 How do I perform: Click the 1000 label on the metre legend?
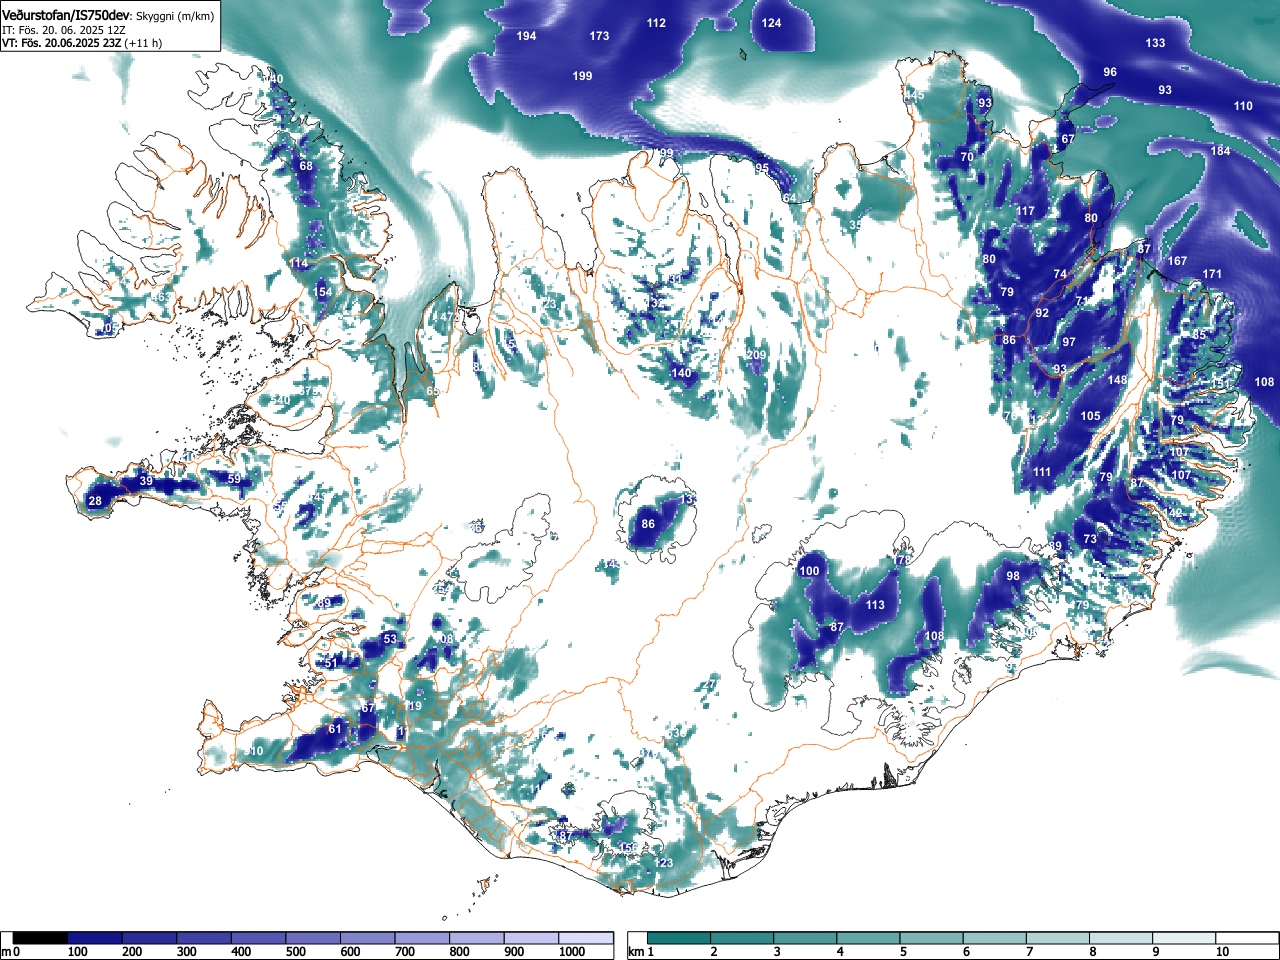(571, 952)
